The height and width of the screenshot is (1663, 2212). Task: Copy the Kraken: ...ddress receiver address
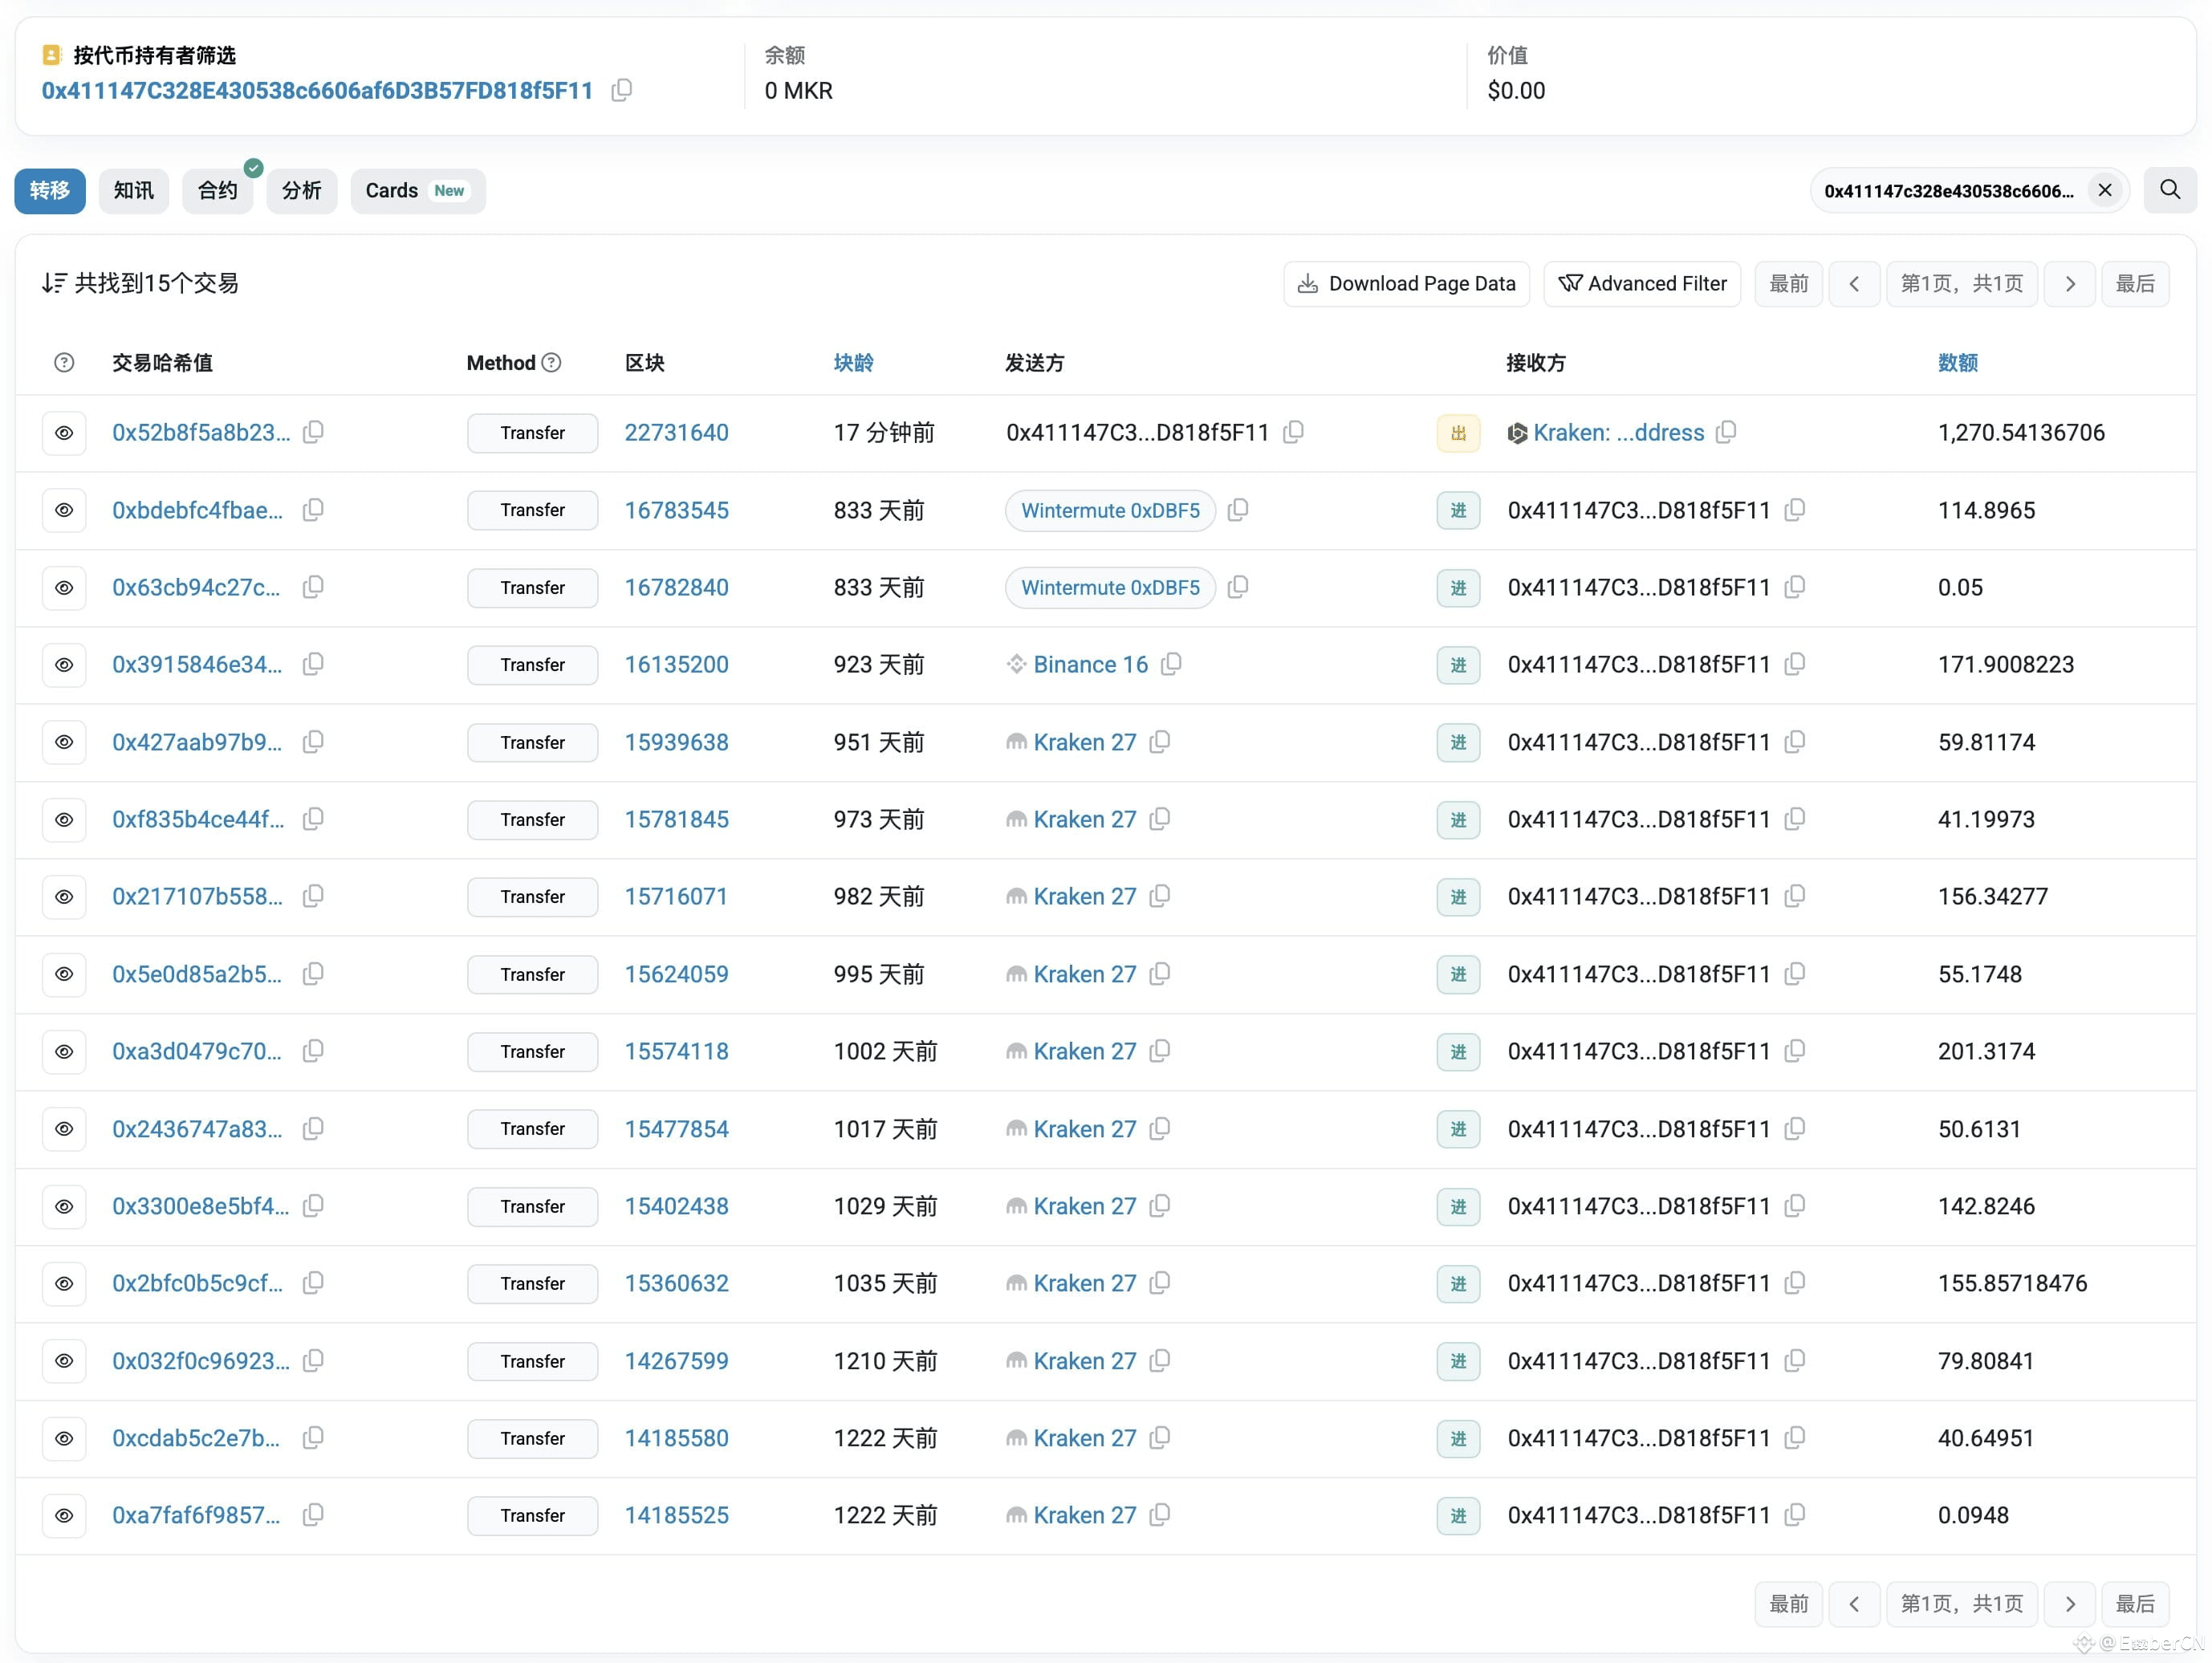pyautogui.click(x=1725, y=432)
